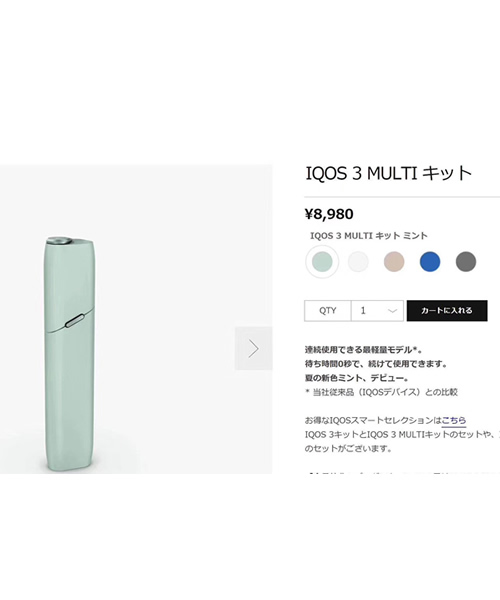Click the 夏の新色ミント description line
Image resolution: width=500 pixels, height=600 pixels.
pyautogui.click(x=356, y=378)
